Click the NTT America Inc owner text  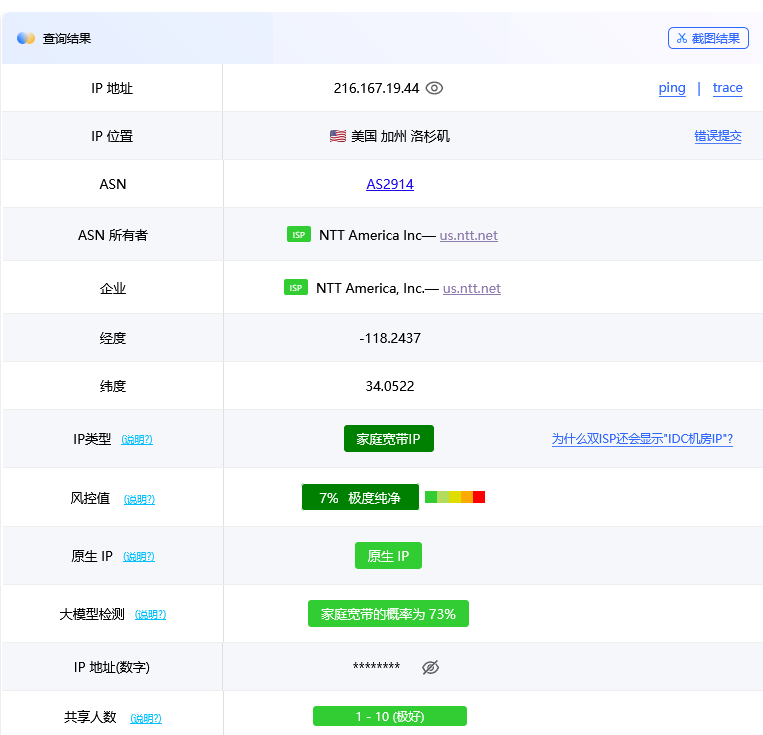pos(370,235)
